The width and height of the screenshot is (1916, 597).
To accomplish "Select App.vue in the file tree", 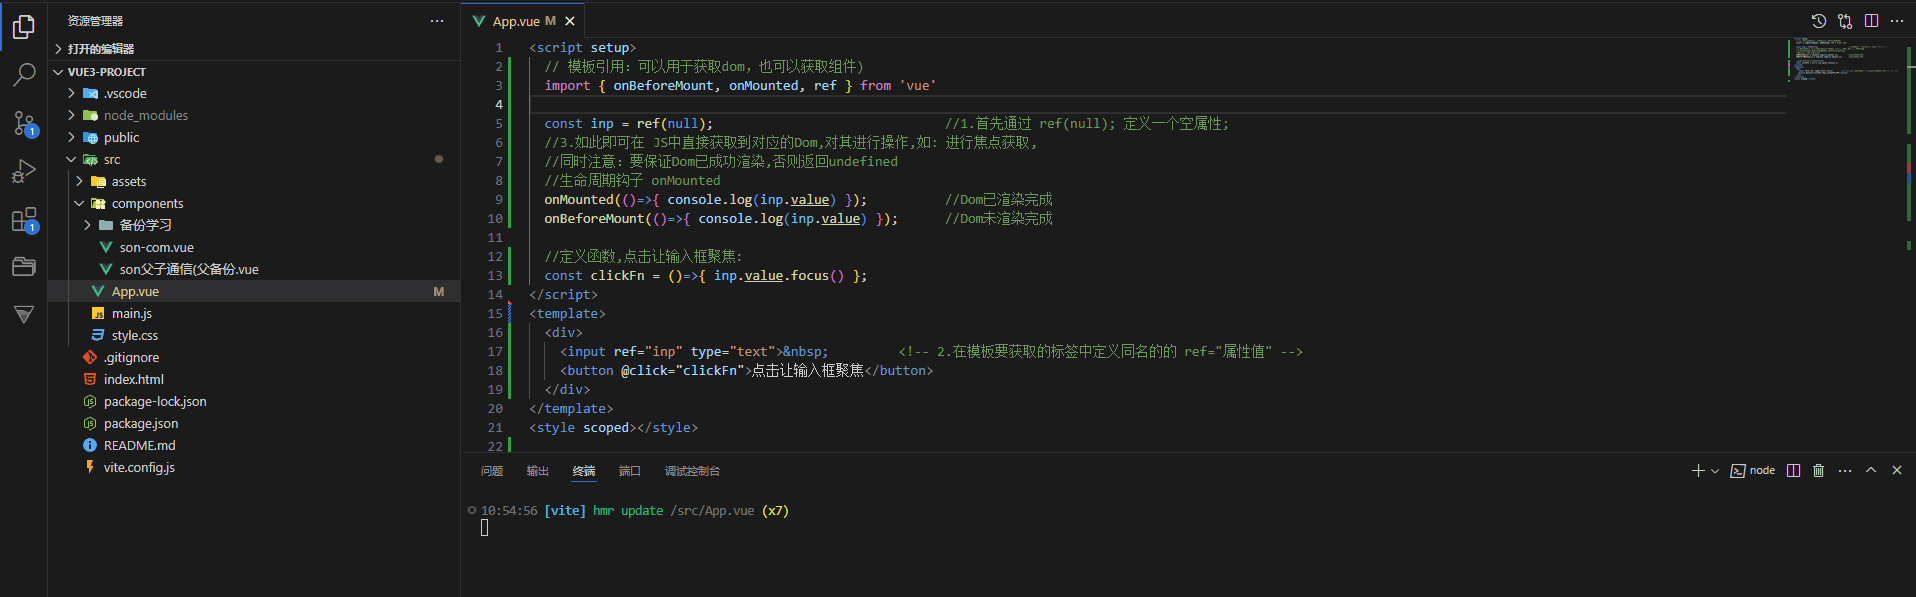I will [x=254, y=291].
